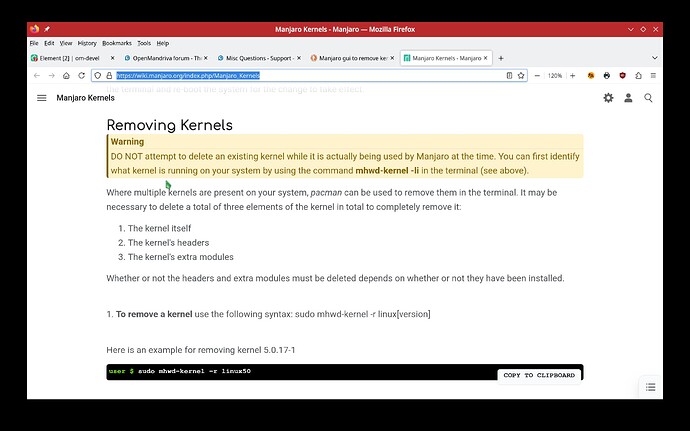Click list item 'The kernel's extra modules'
The image size is (690, 431).
click(181, 257)
